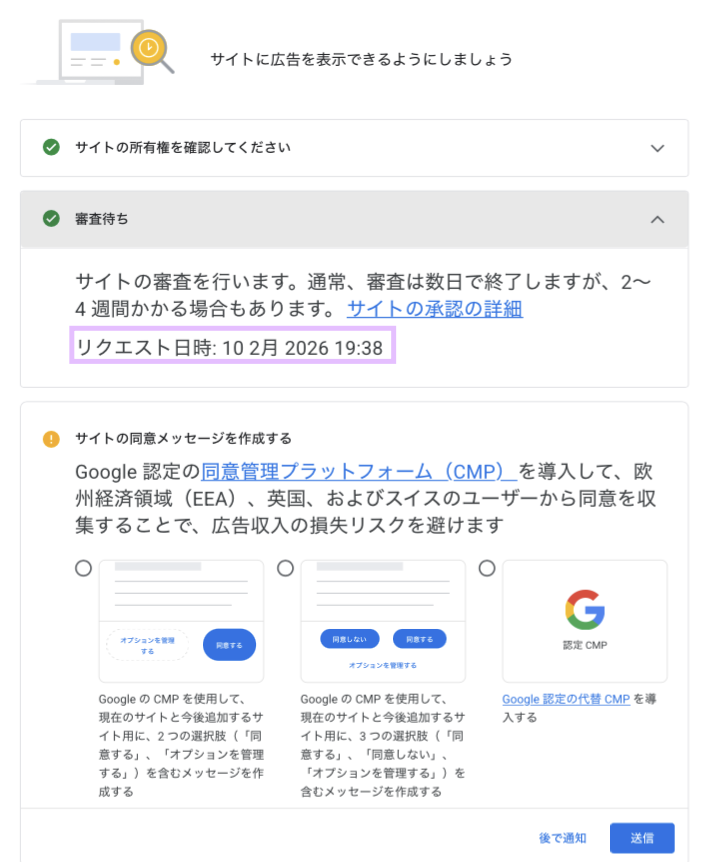
Task: Open the Google 認定の代替 CMP link
Action: tap(566, 699)
